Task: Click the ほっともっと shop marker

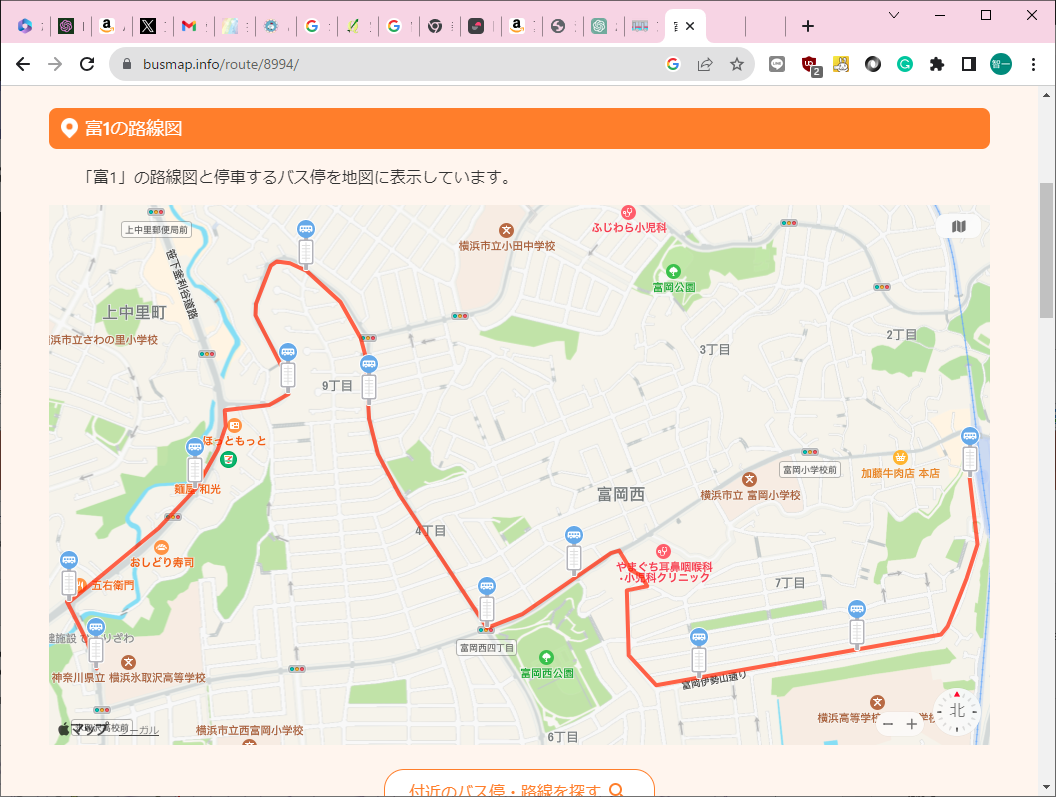Action: click(x=222, y=427)
